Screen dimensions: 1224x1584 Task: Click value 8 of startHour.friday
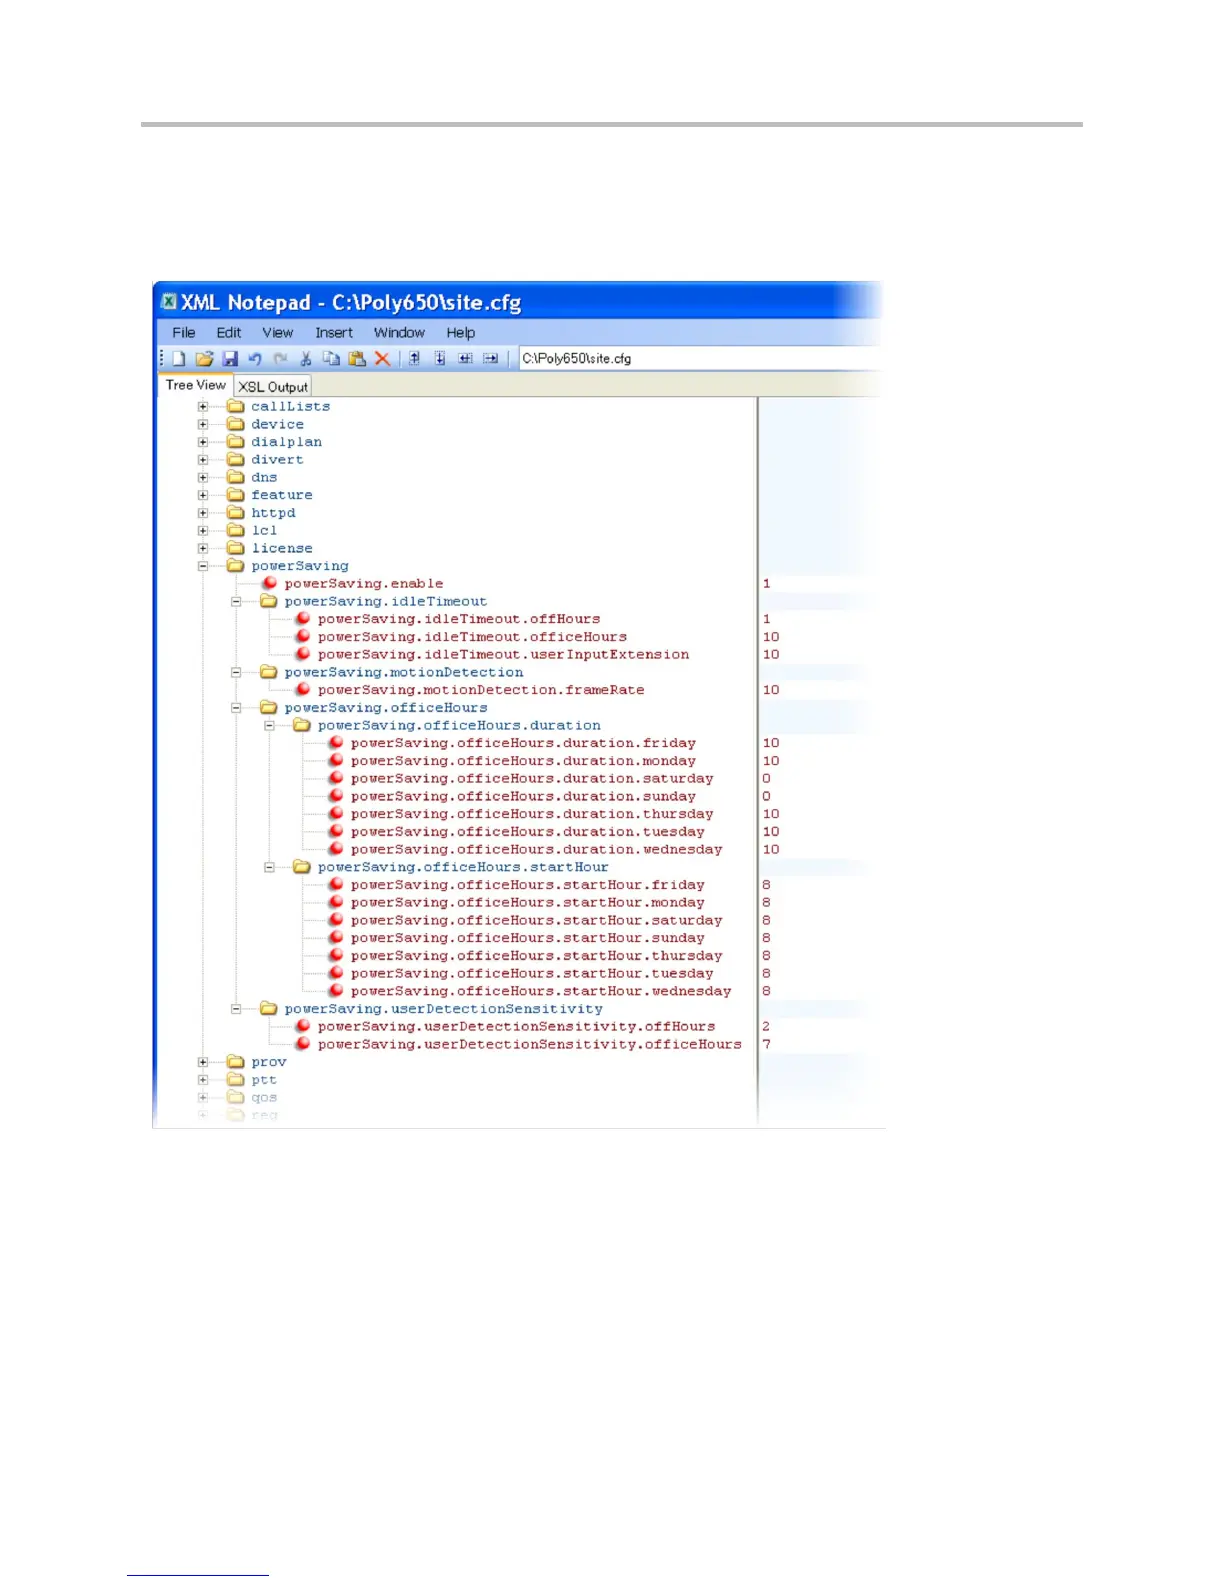[767, 884]
